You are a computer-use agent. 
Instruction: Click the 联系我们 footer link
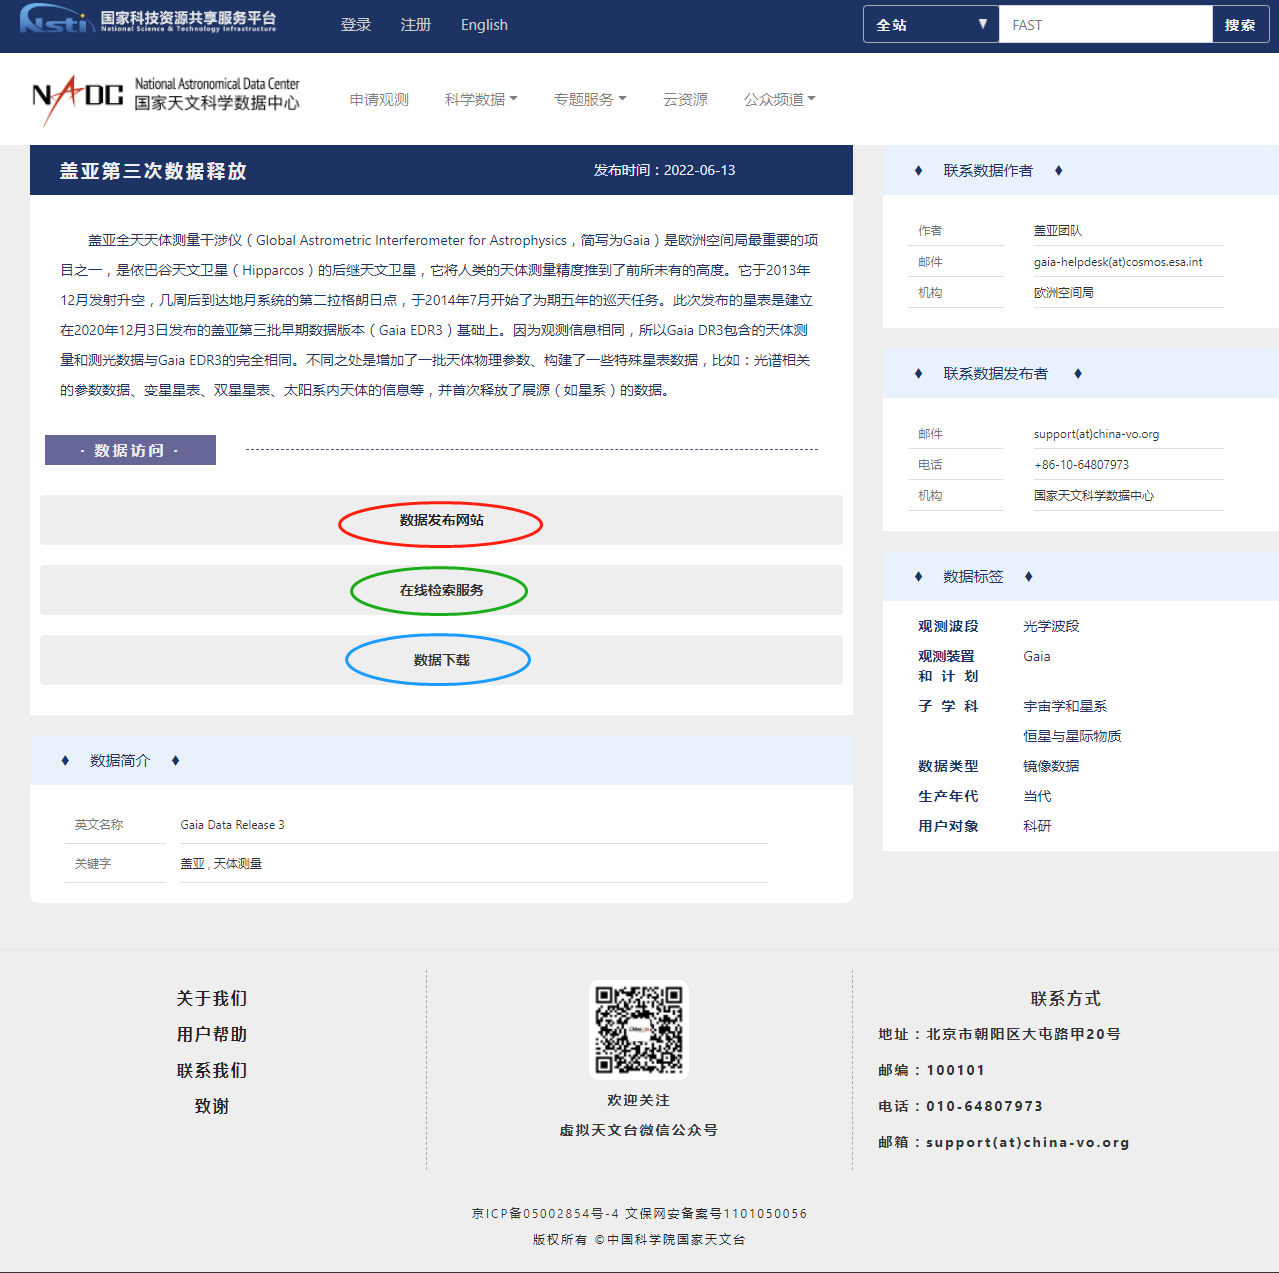point(212,1070)
